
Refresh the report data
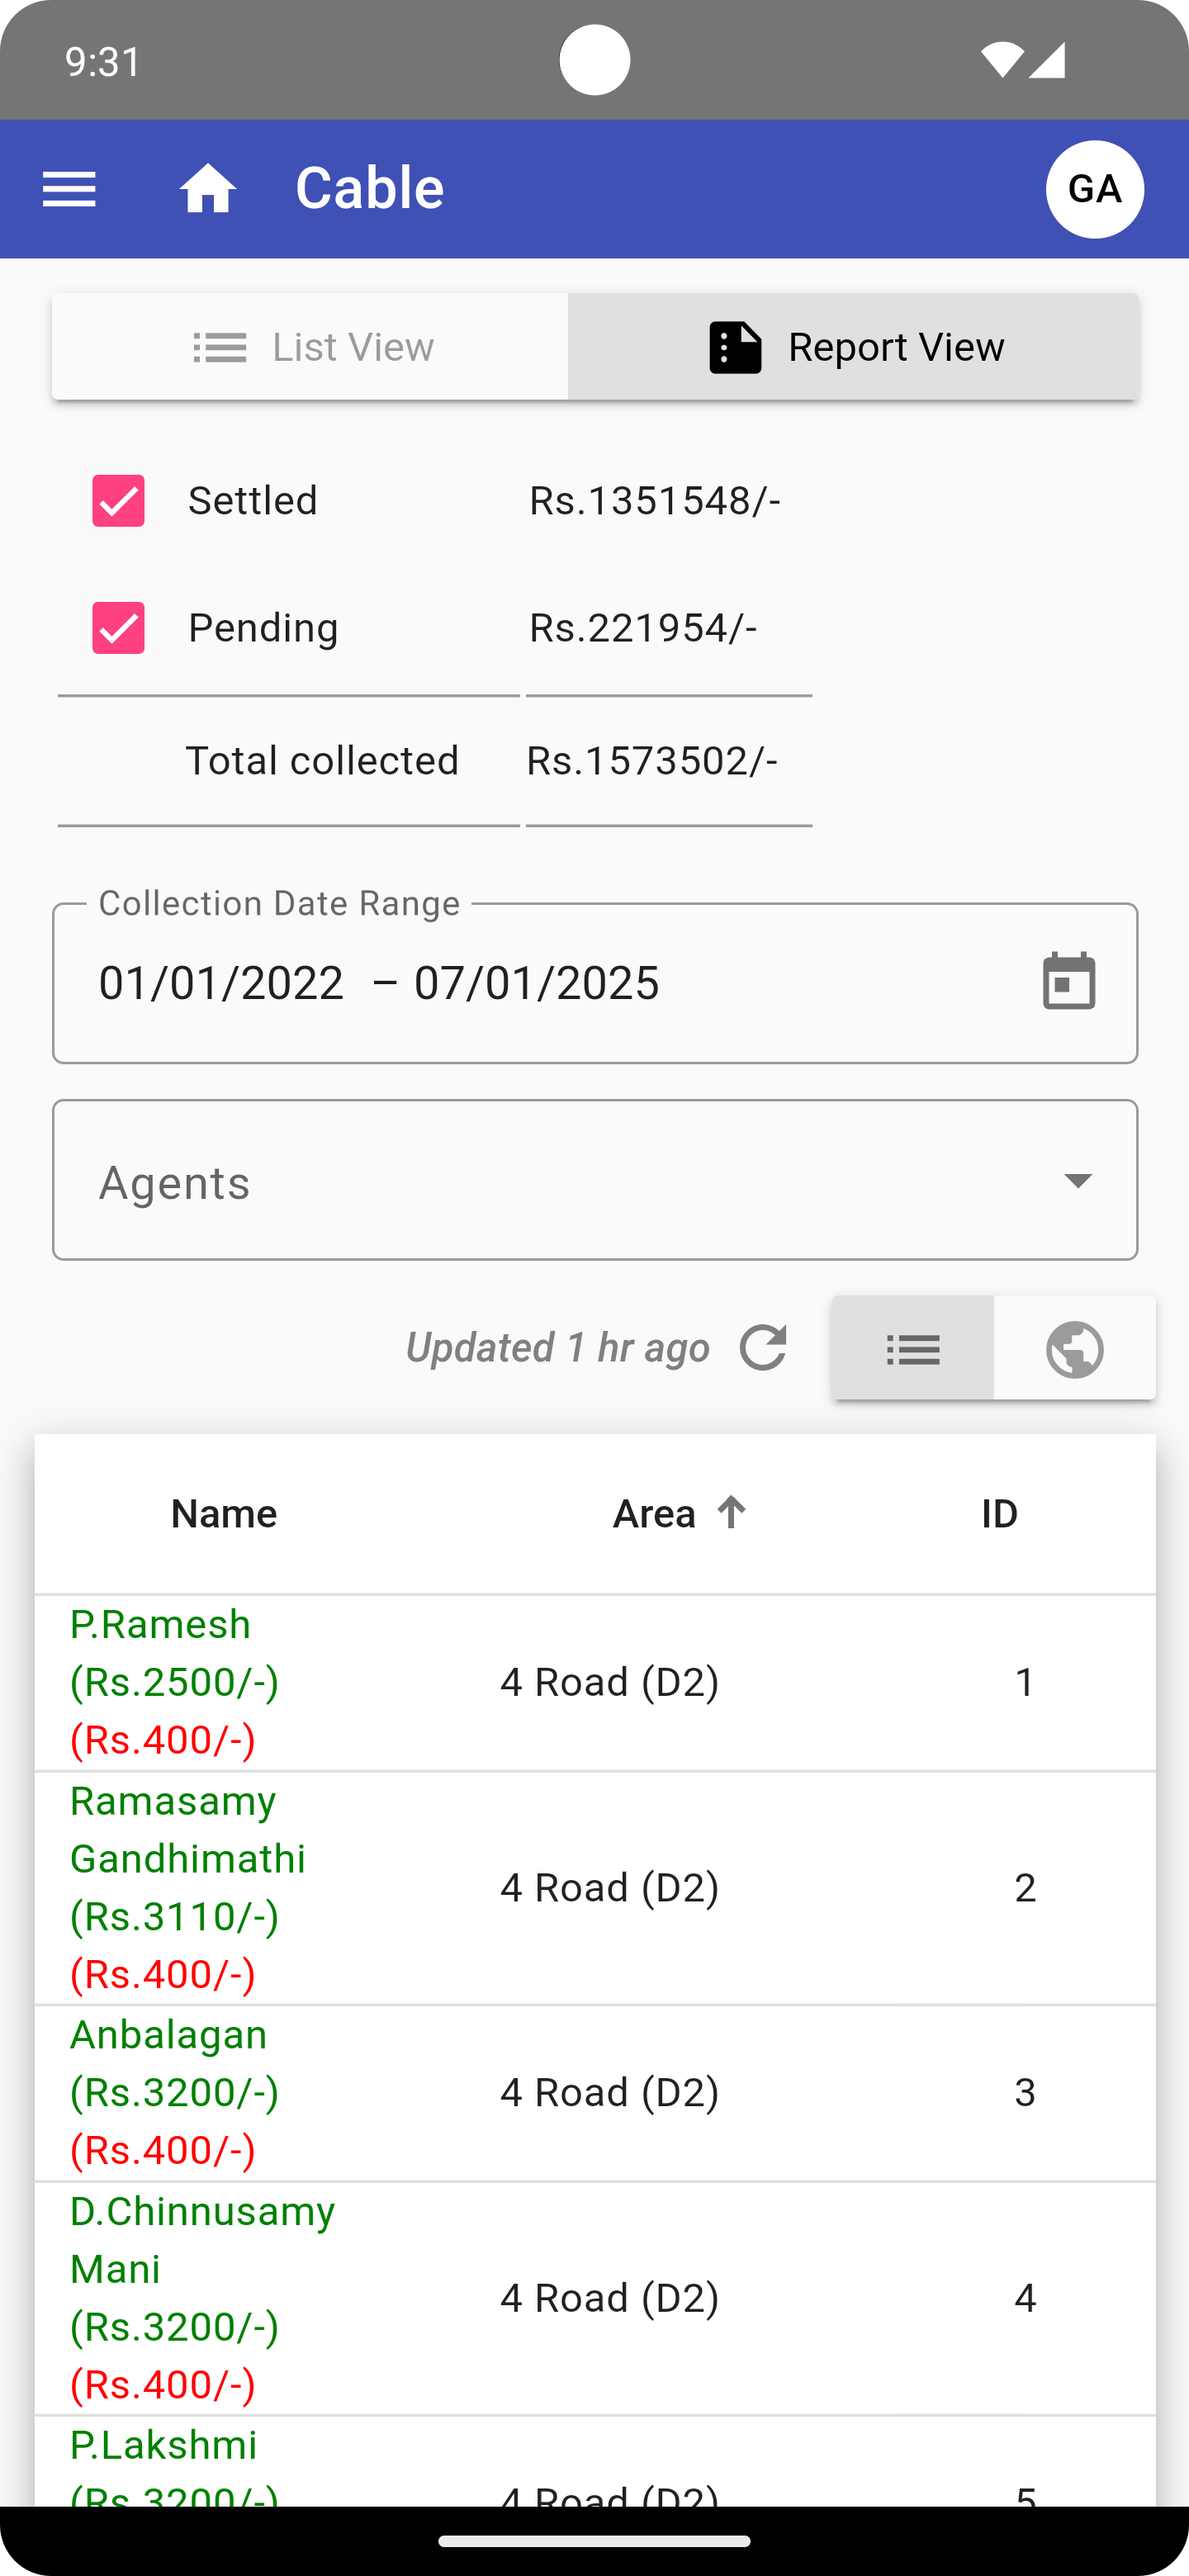click(x=763, y=1348)
